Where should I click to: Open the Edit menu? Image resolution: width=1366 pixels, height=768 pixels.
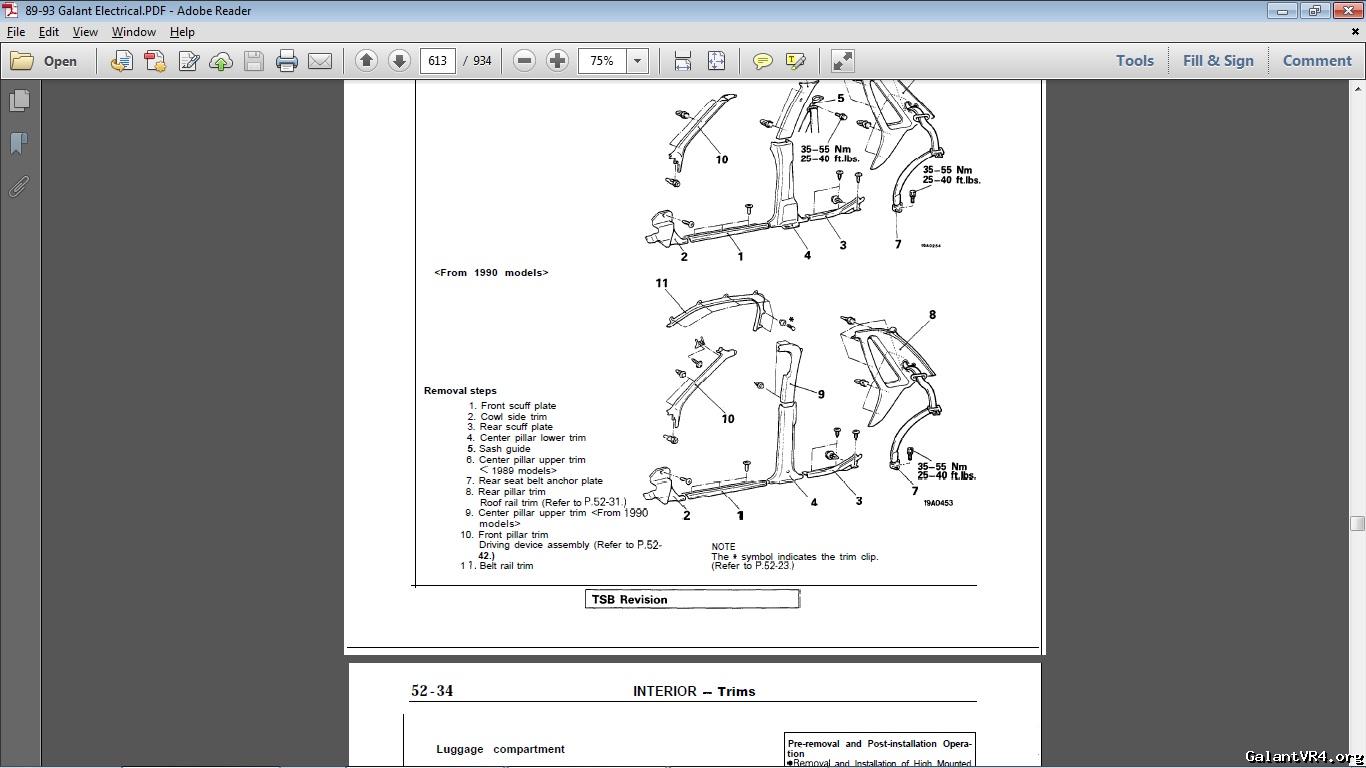click(48, 32)
